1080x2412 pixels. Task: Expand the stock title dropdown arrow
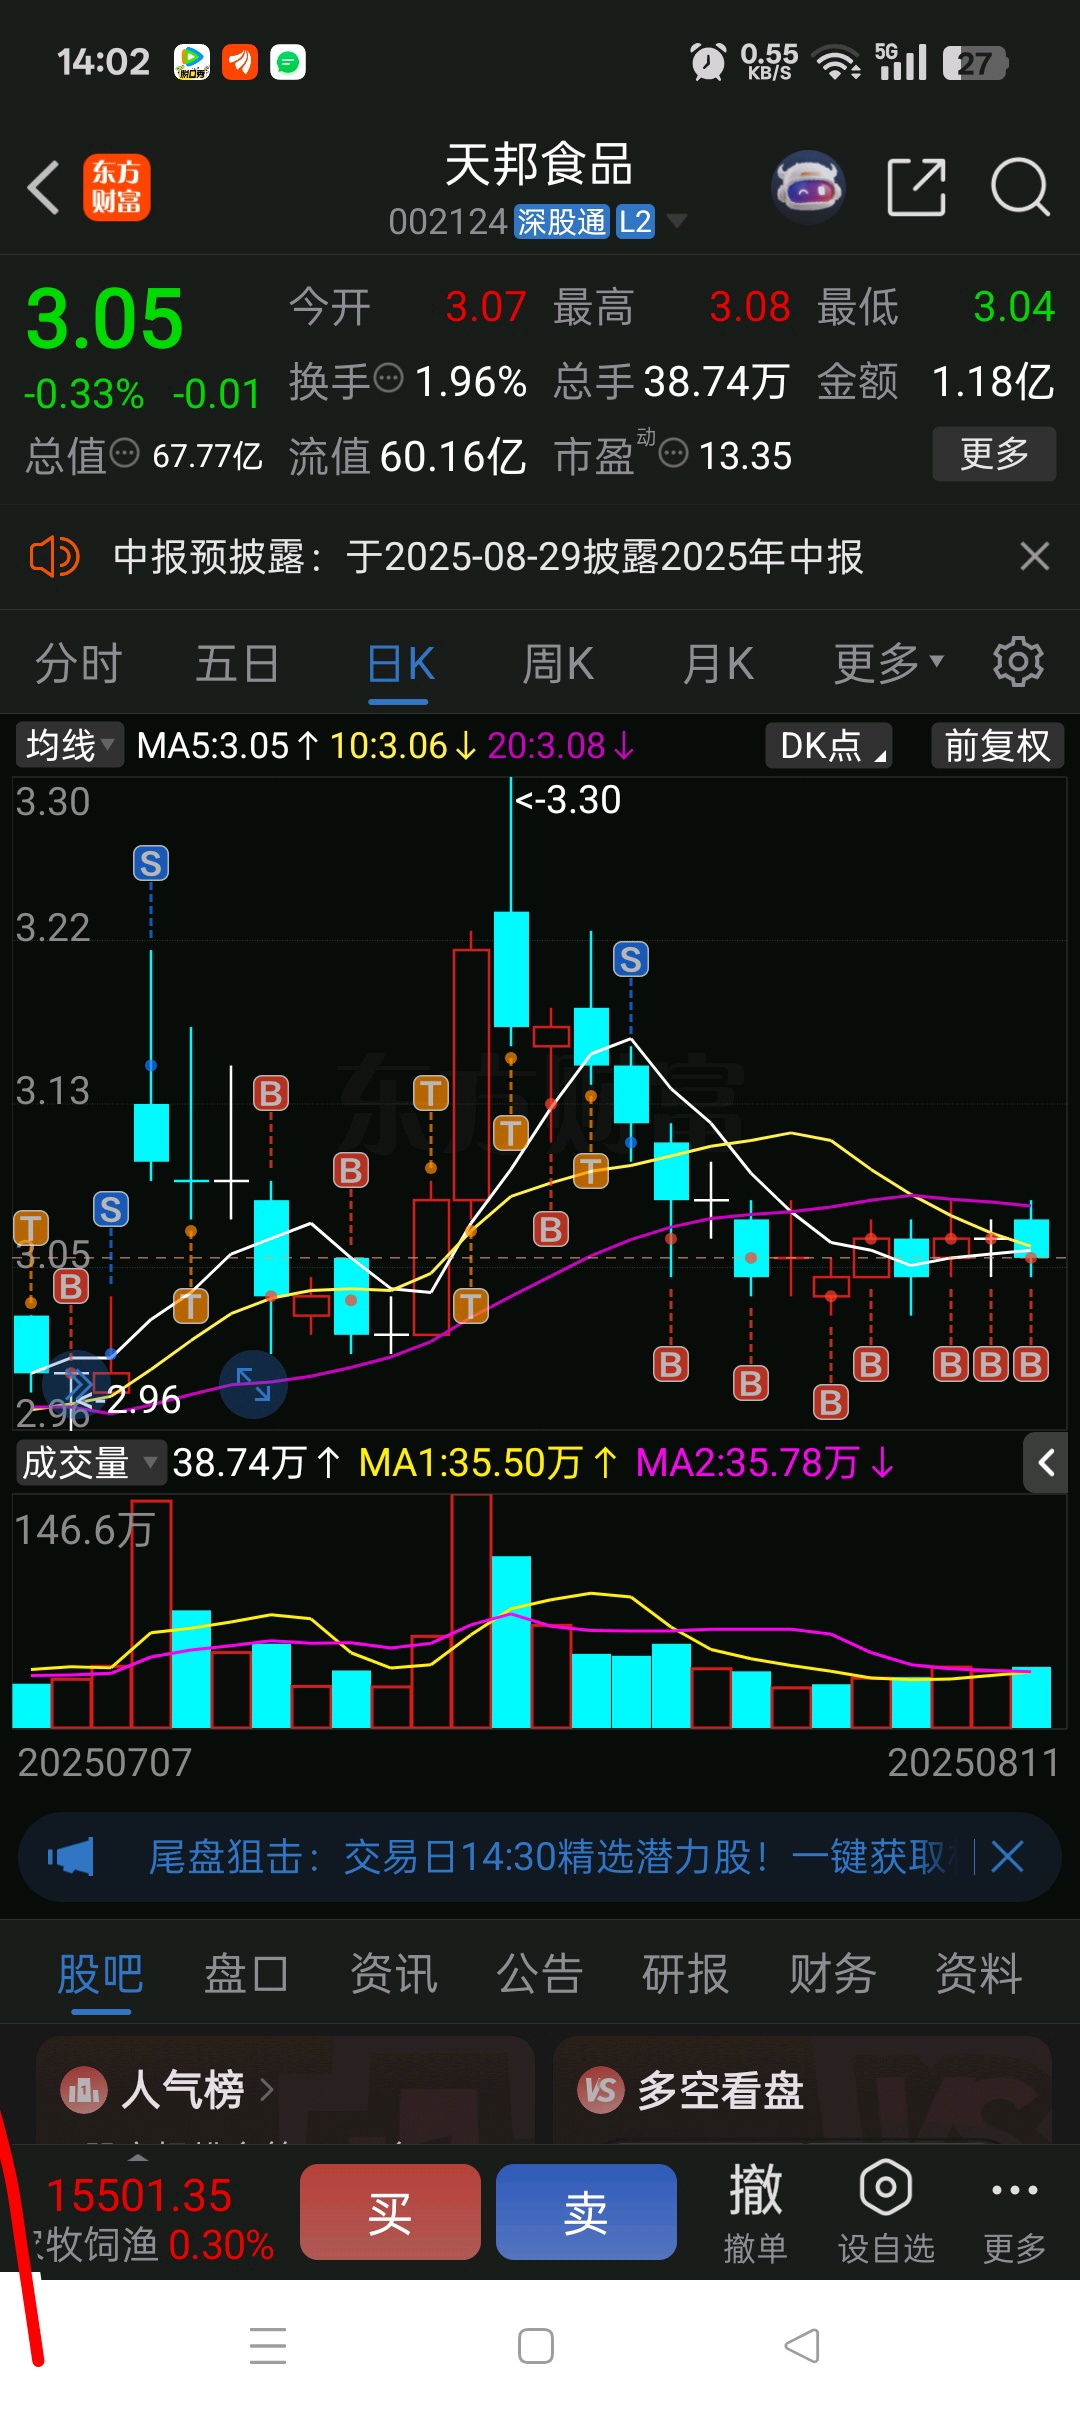677,220
